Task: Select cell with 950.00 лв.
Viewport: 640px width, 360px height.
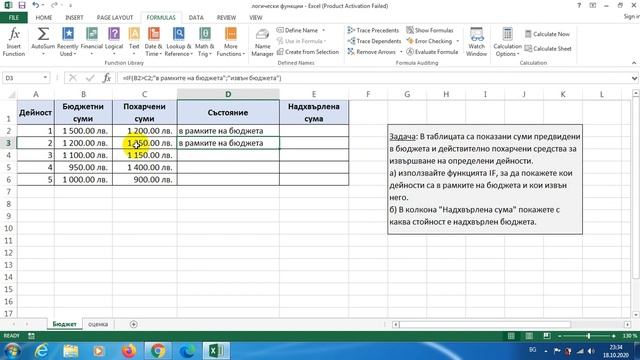Action: 83,167
